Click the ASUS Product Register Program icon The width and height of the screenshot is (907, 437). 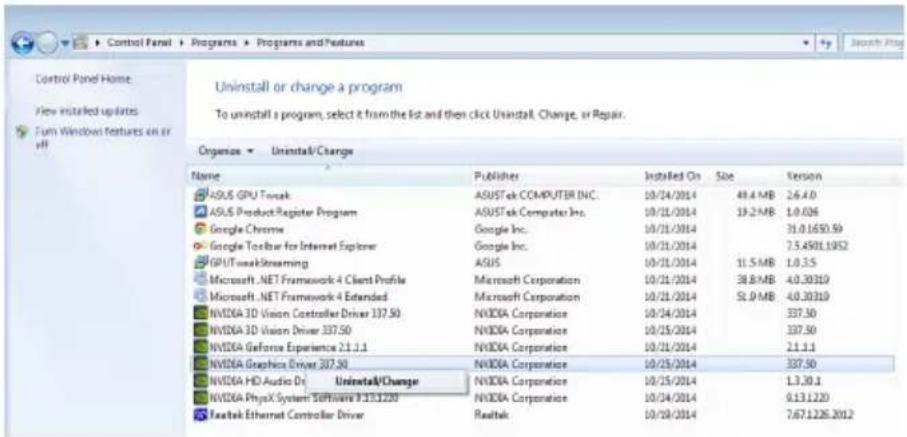(200, 212)
